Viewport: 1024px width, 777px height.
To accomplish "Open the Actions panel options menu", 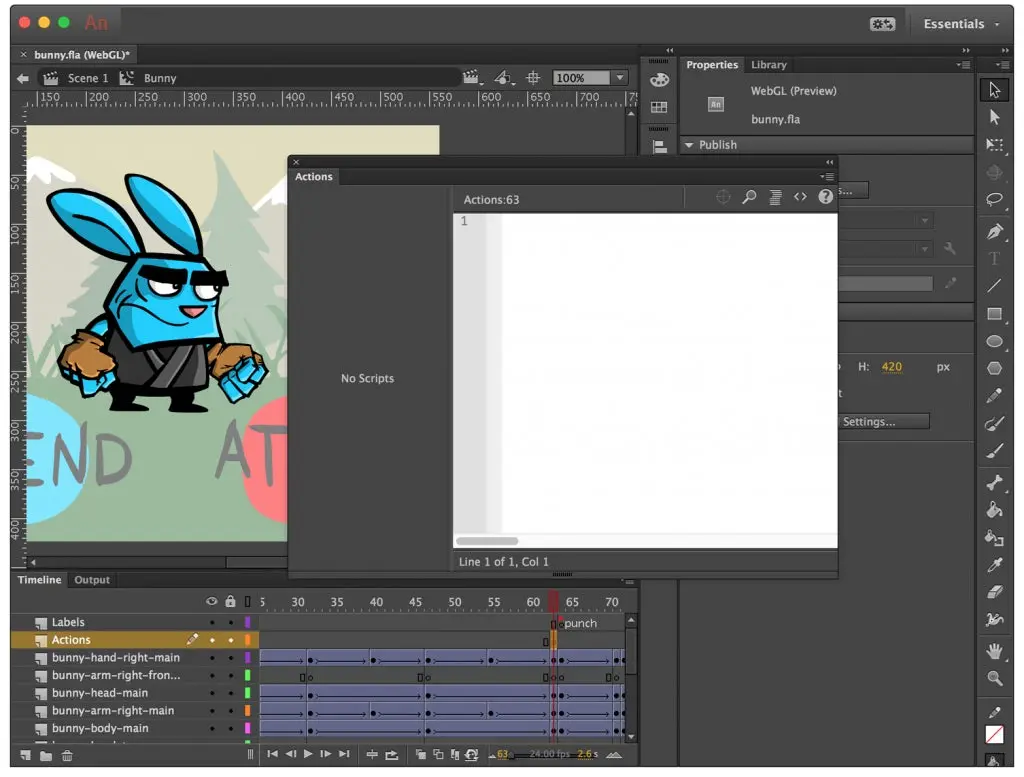I will point(827,177).
